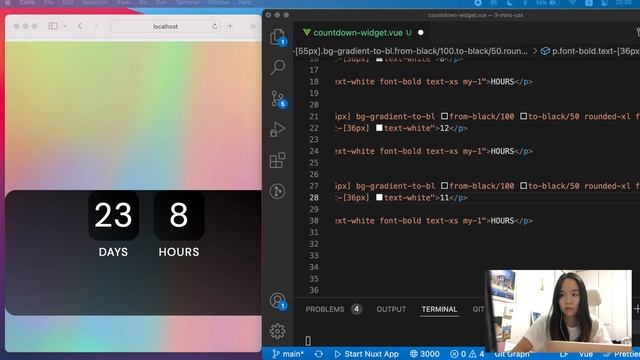The image size is (640, 360).
Task: Click to-black/50 color swatch on line 21
Action: tap(524, 116)
